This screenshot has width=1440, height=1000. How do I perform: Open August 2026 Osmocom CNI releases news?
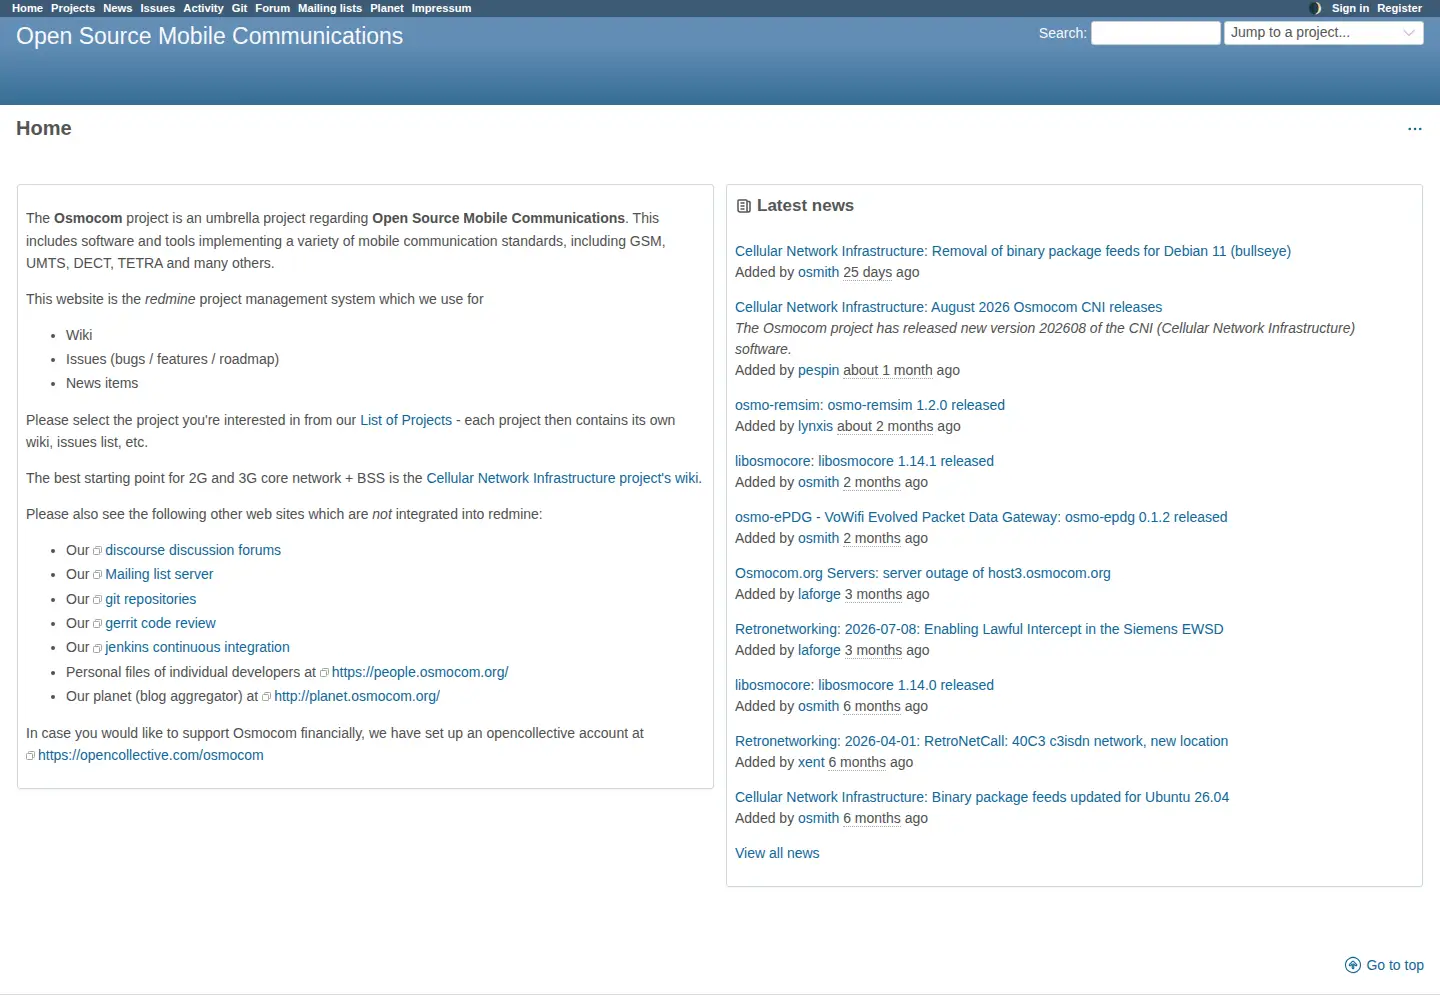coord(948,307)
